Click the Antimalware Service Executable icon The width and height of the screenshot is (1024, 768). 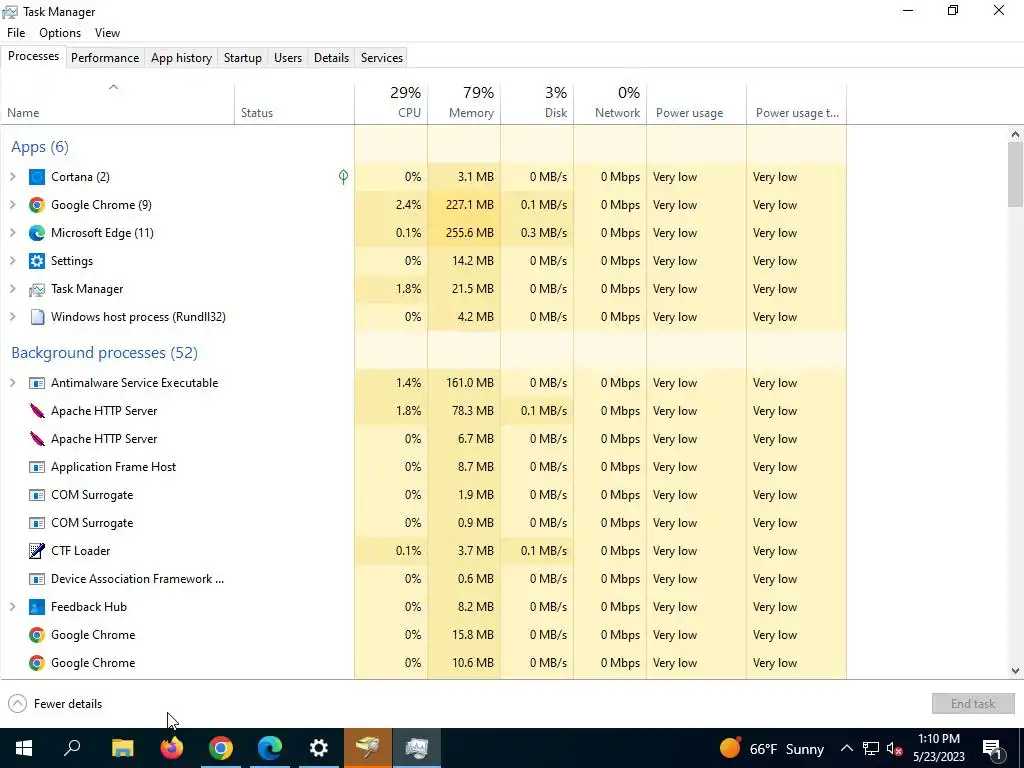coord(37,383)
